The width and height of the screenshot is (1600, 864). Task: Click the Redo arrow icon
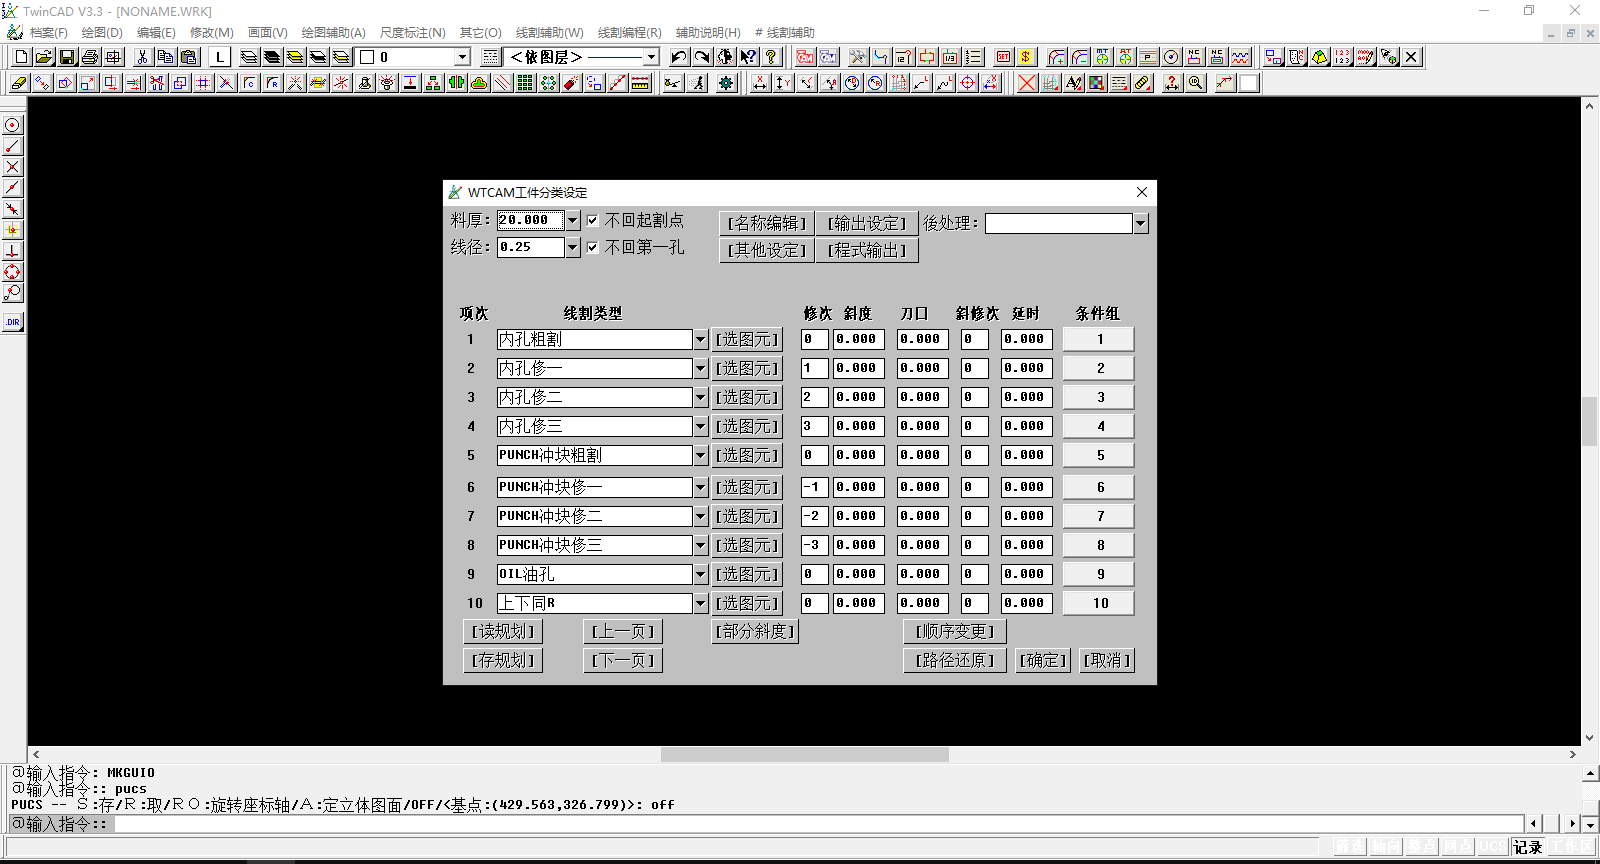click(702, 57)
